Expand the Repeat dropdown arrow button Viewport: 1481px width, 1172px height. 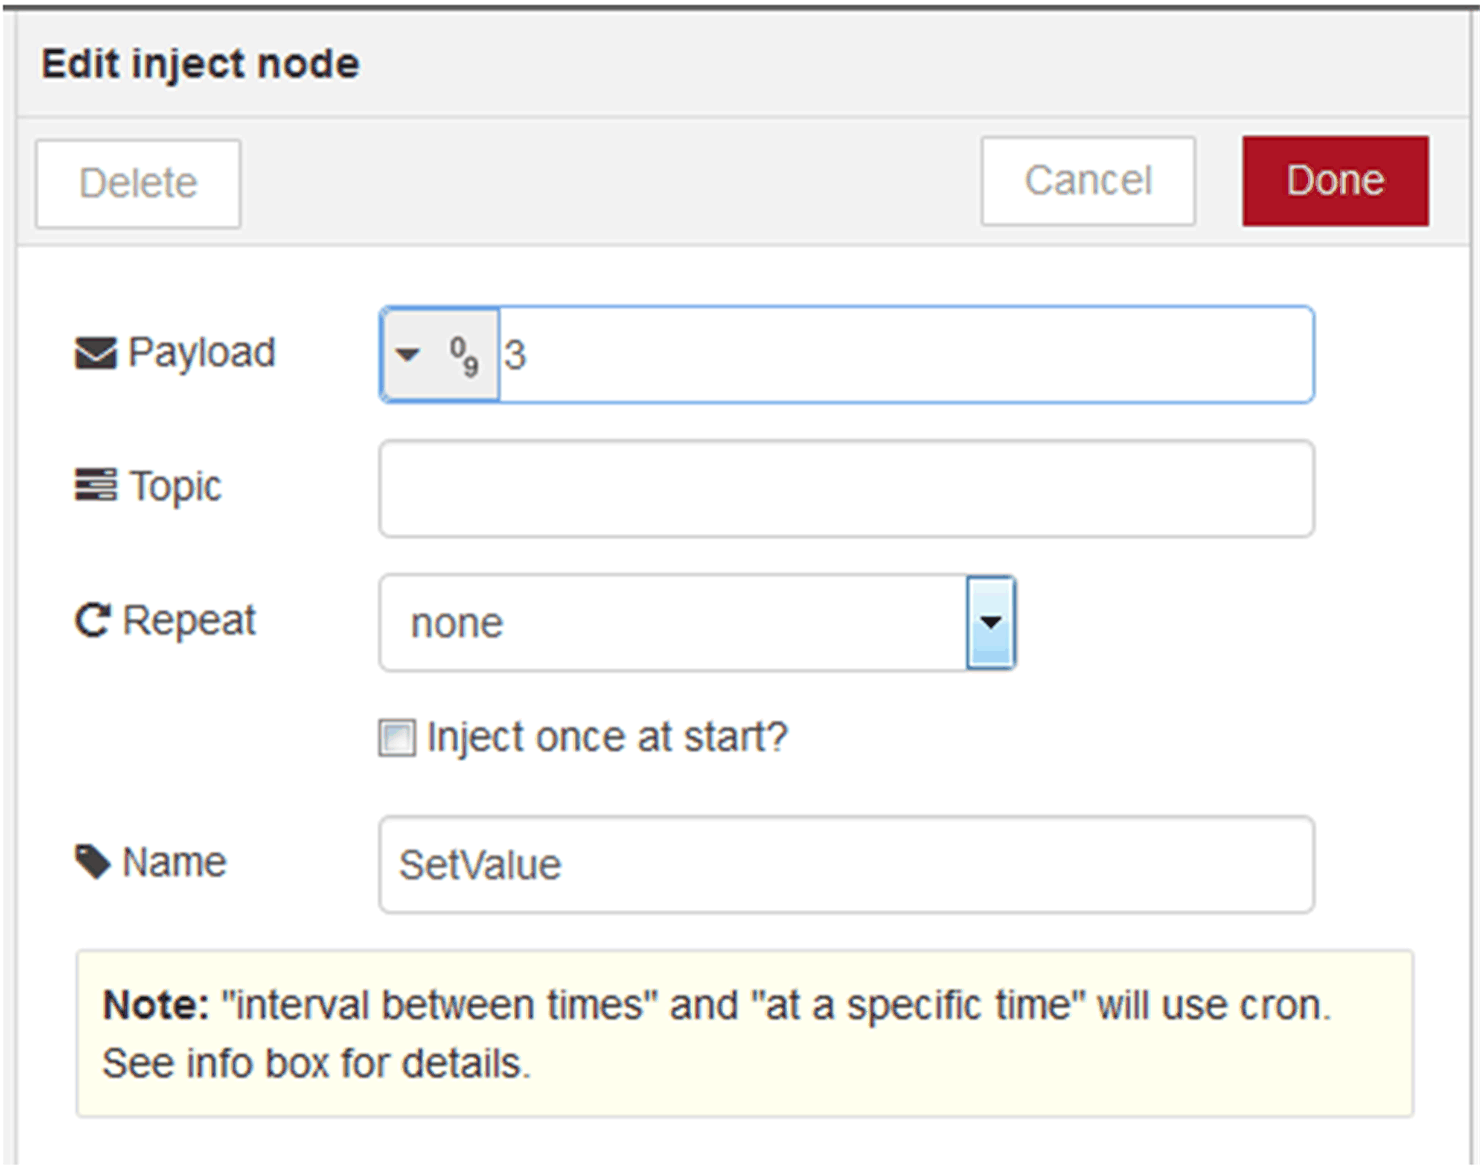(x=990, y=622)
